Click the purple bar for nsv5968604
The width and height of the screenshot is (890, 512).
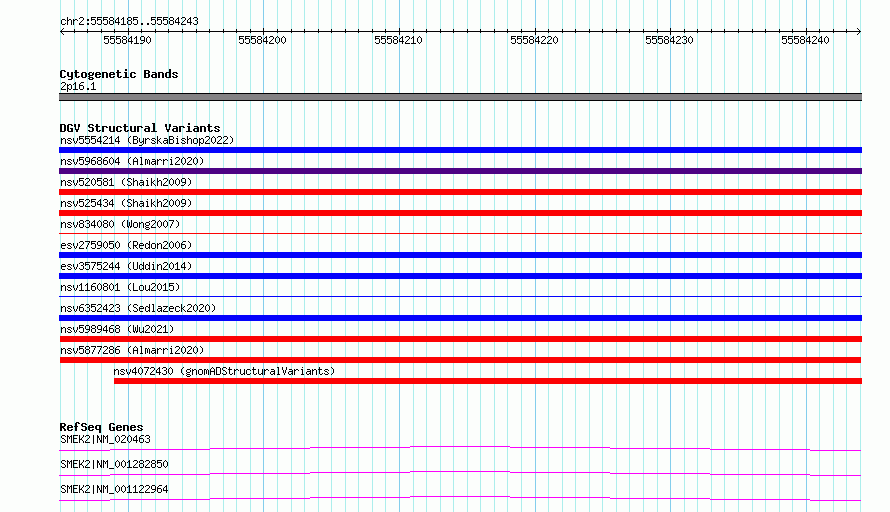[460, 171]
